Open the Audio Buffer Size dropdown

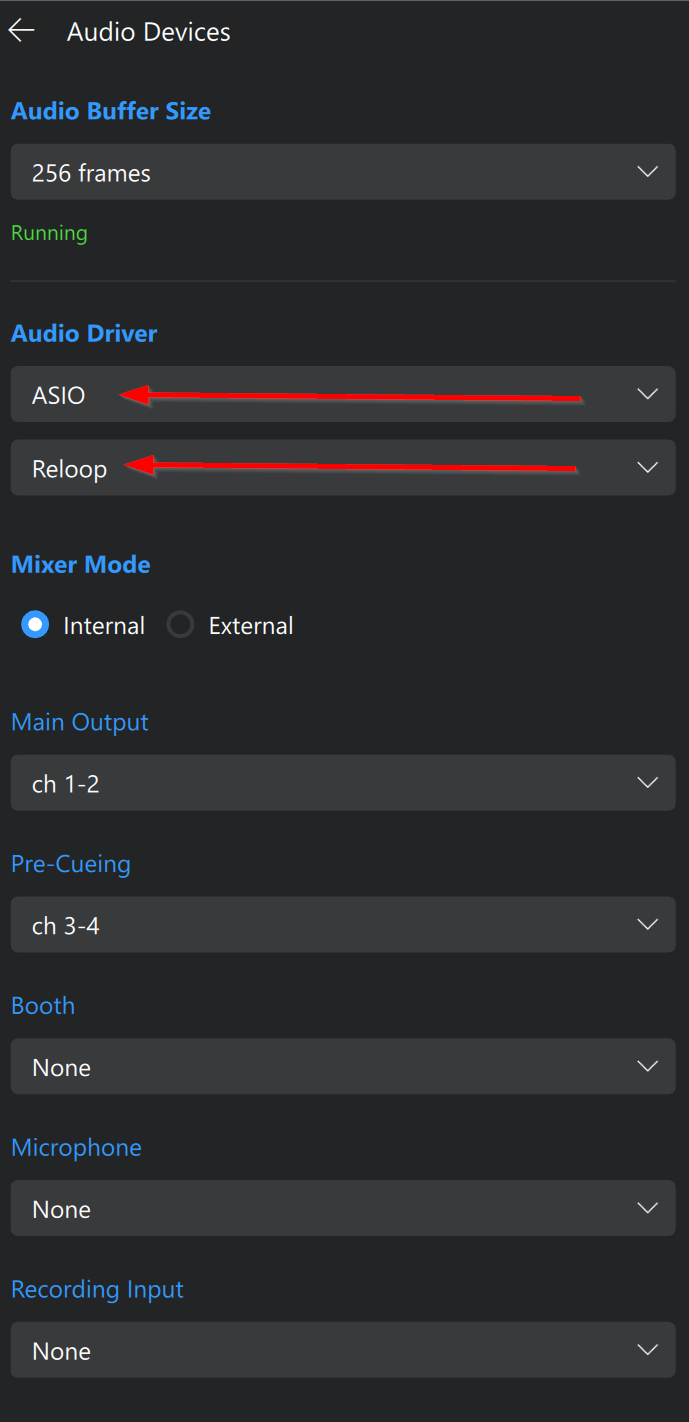(342, 172)
